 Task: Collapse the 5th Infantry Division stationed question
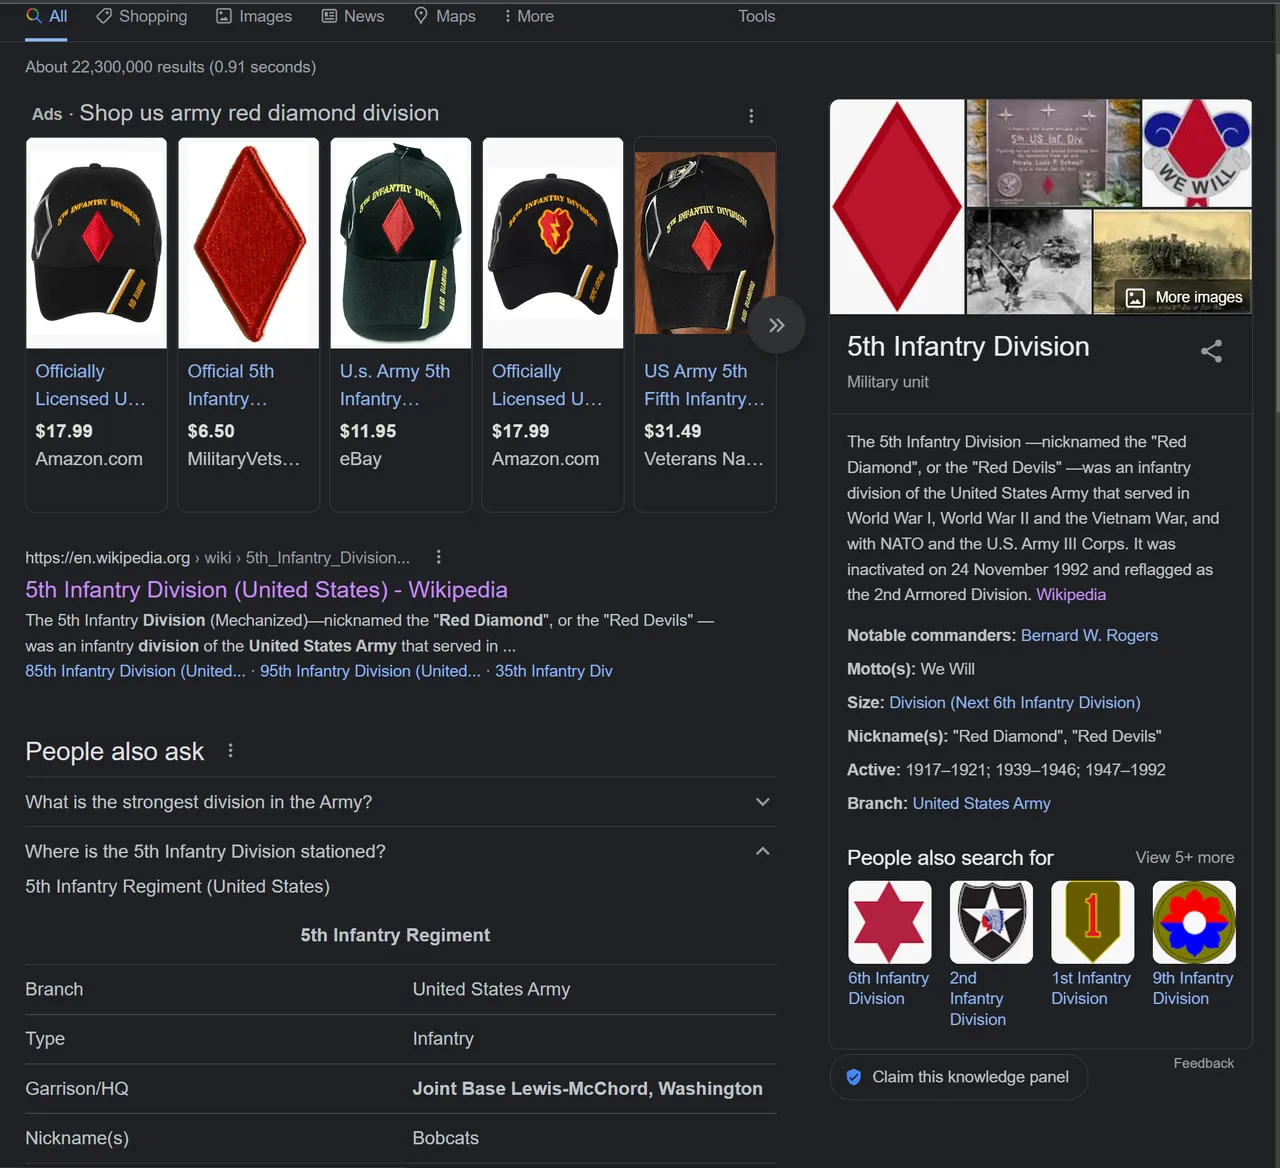(400, 851)
